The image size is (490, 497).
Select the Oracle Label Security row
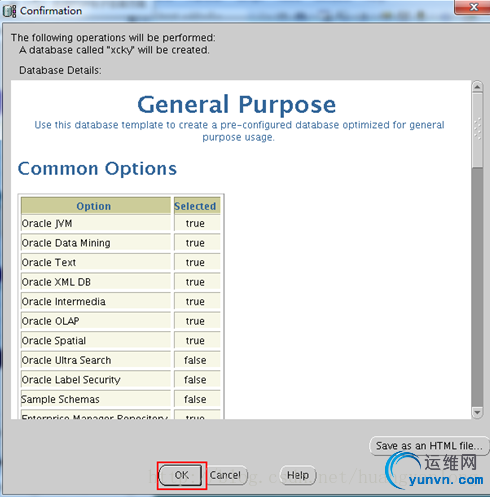121,380
